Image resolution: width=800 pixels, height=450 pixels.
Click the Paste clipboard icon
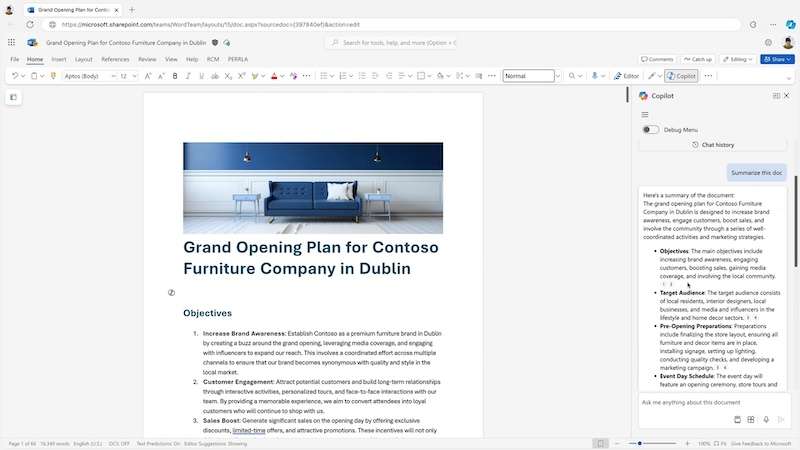pos(34,76)
